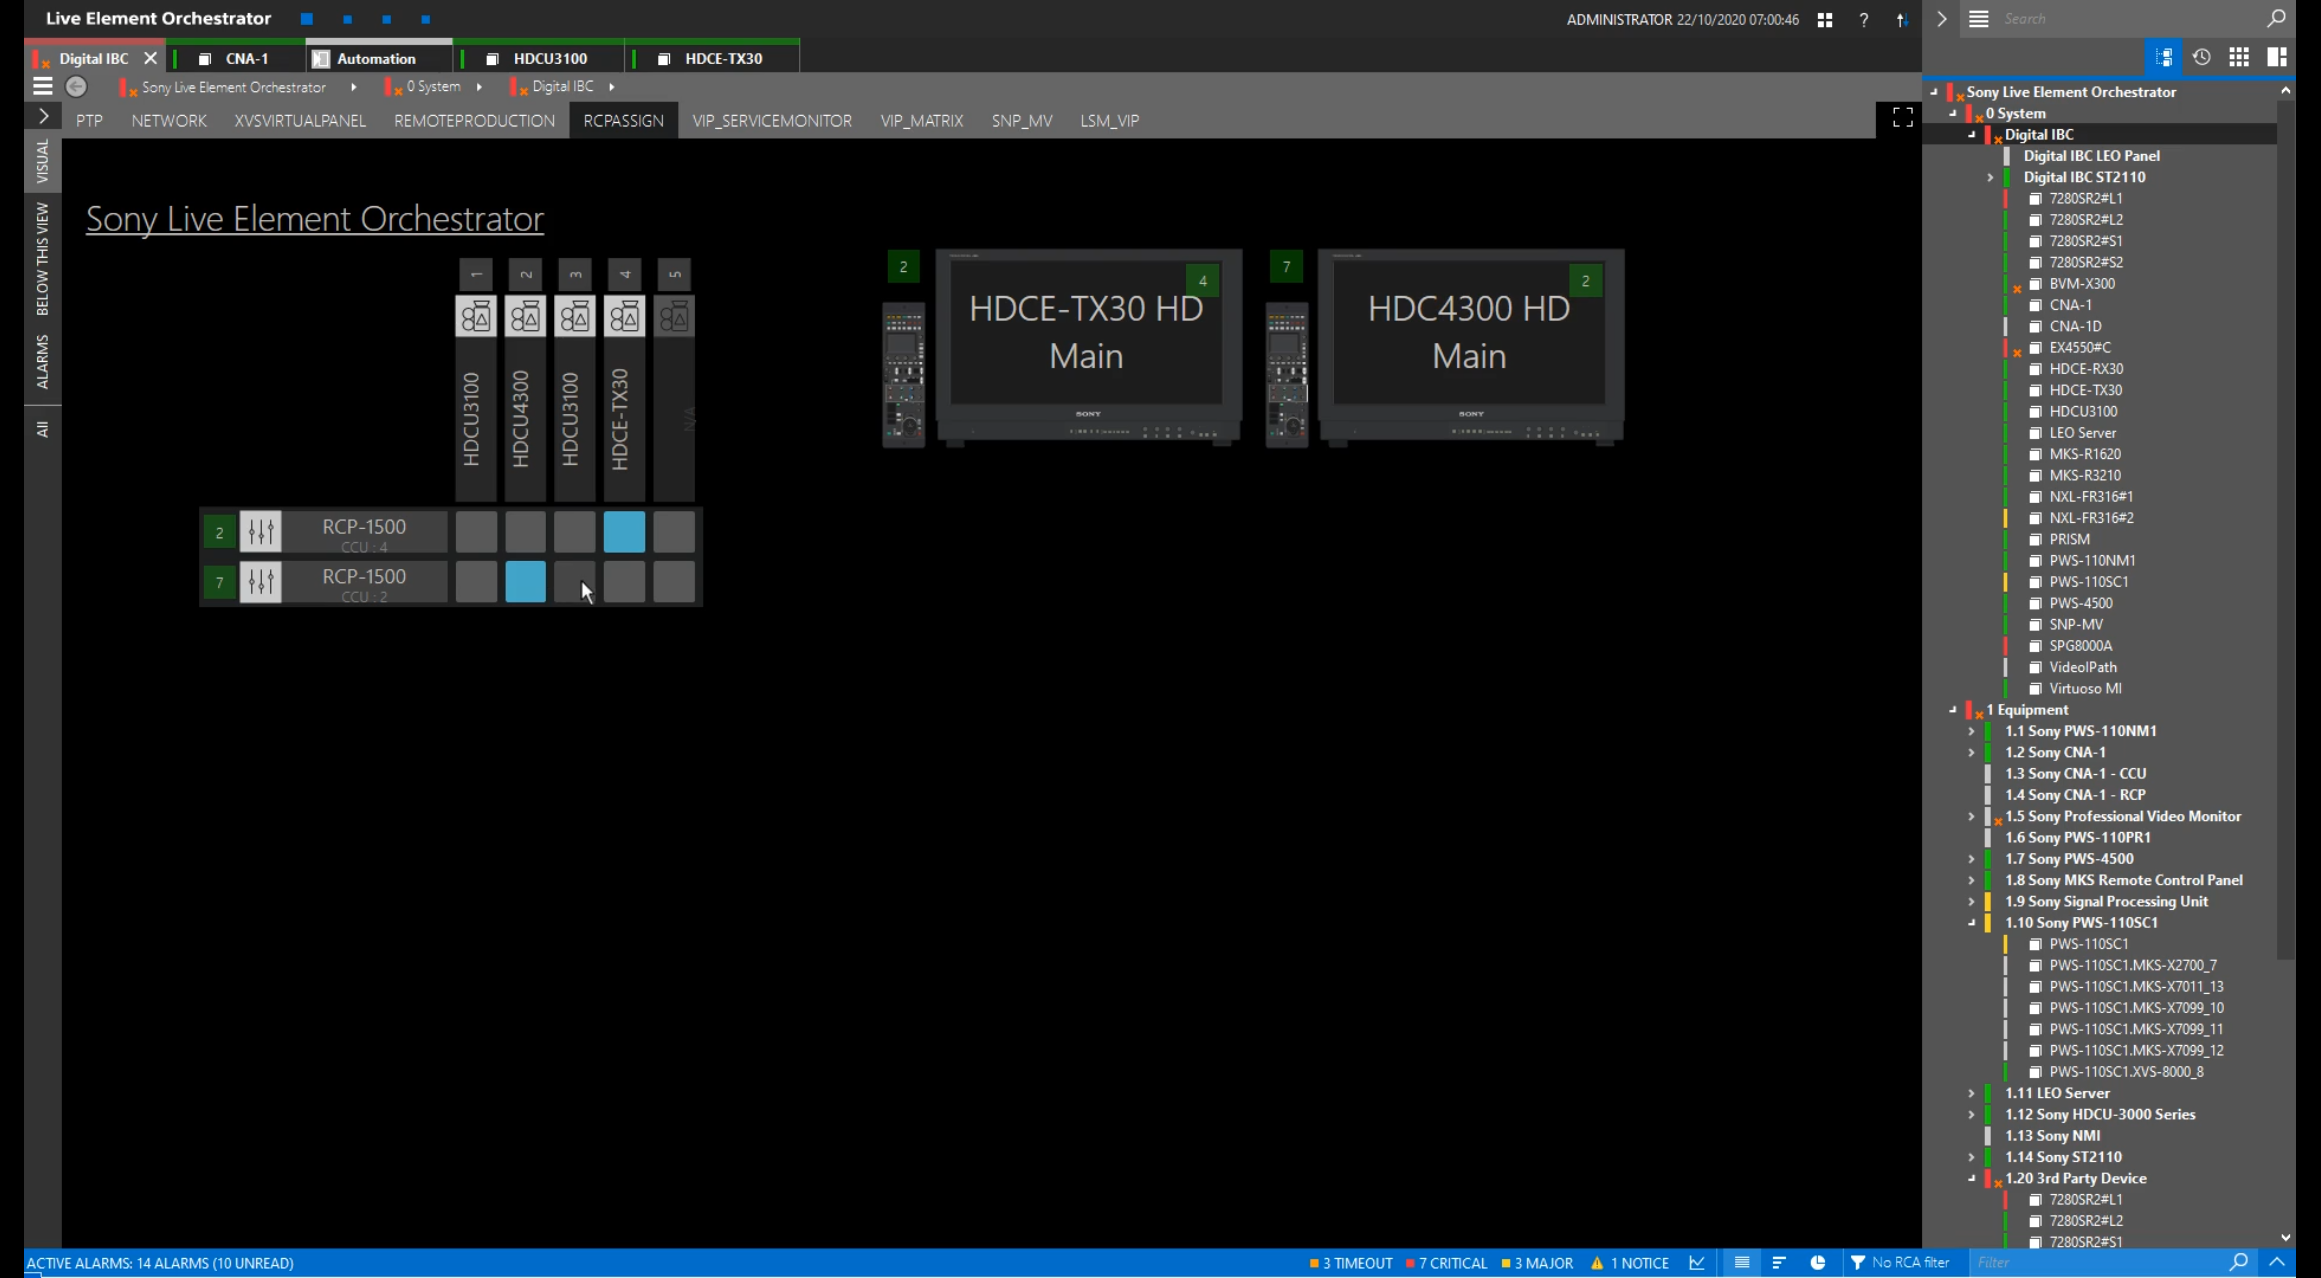Viewport: 2321px width, 1278px height.
Task: Open the apps grid icon near clock
Action: [1825, 19]
